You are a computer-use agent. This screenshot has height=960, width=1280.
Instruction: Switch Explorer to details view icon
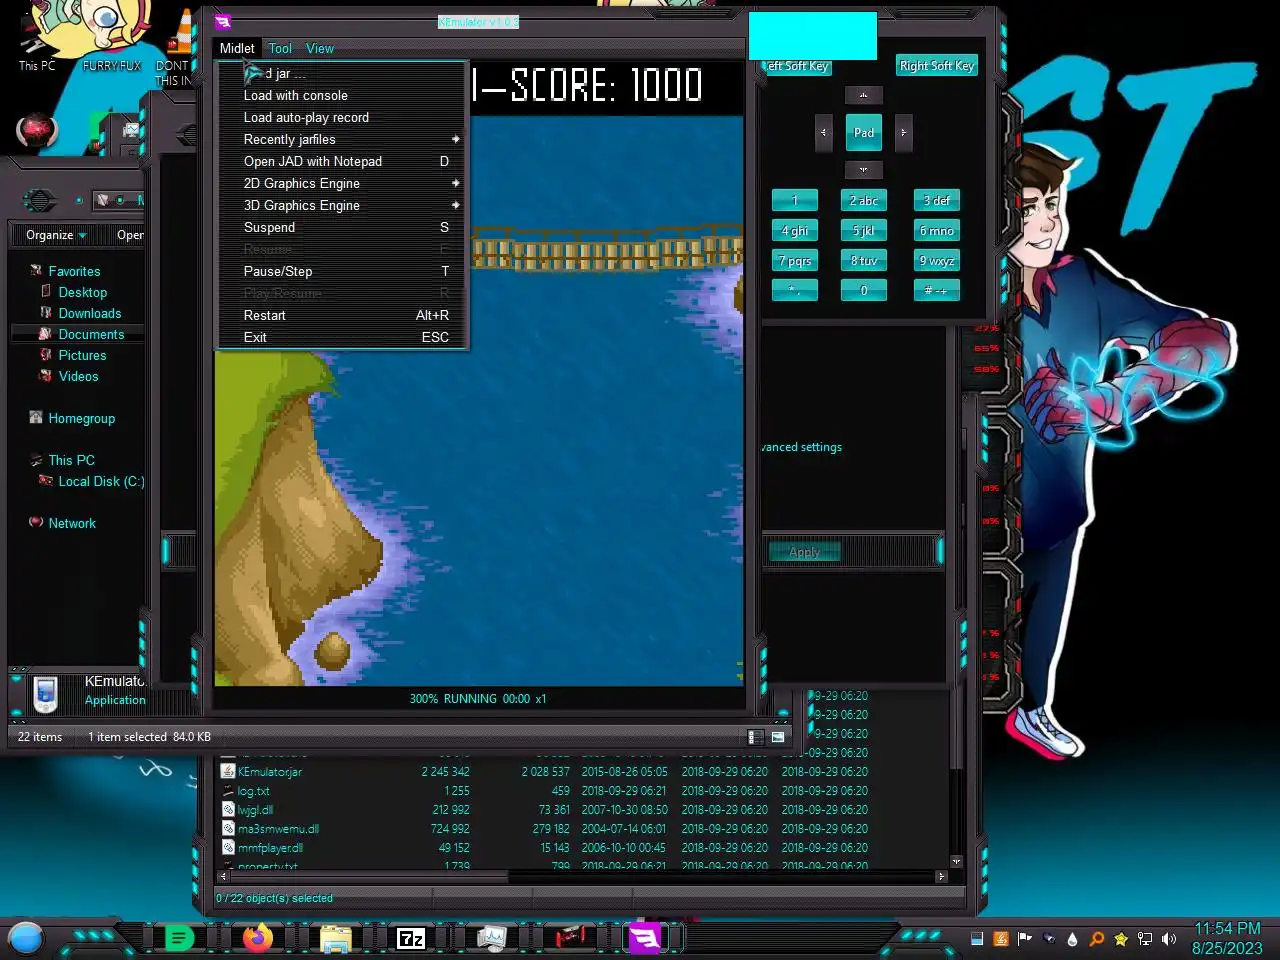coord(756,737)
